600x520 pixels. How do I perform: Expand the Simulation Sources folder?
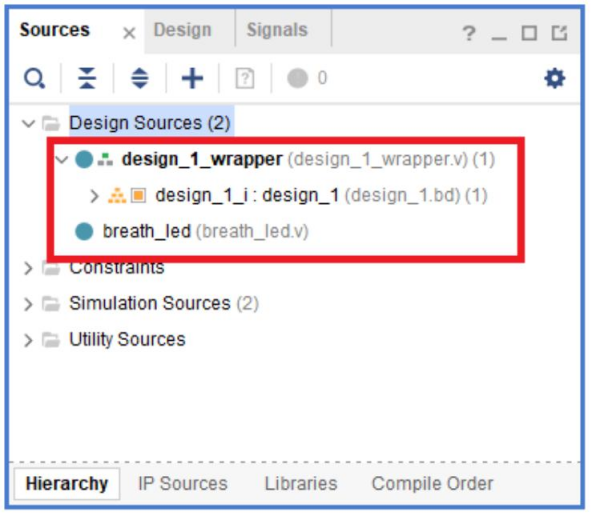[28, 303]
